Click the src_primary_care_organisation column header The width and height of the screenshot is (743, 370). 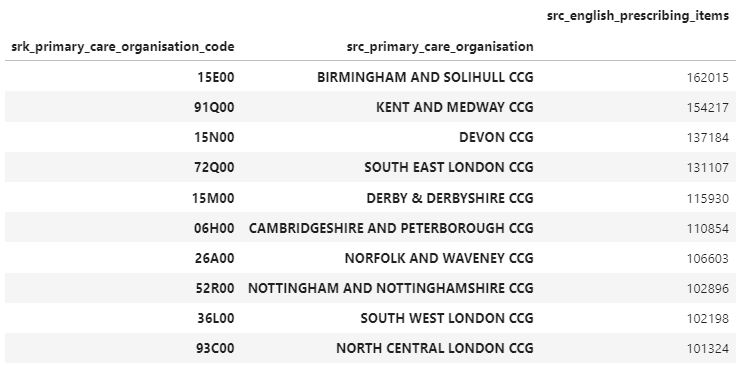440,46
